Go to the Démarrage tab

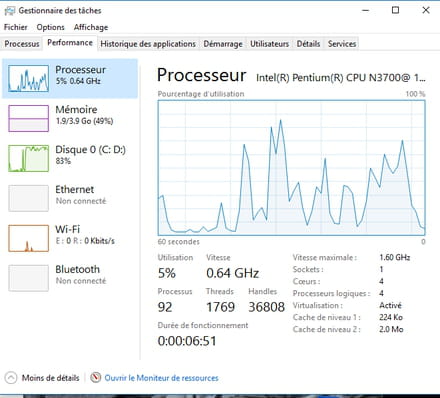[x=223, y=44]
